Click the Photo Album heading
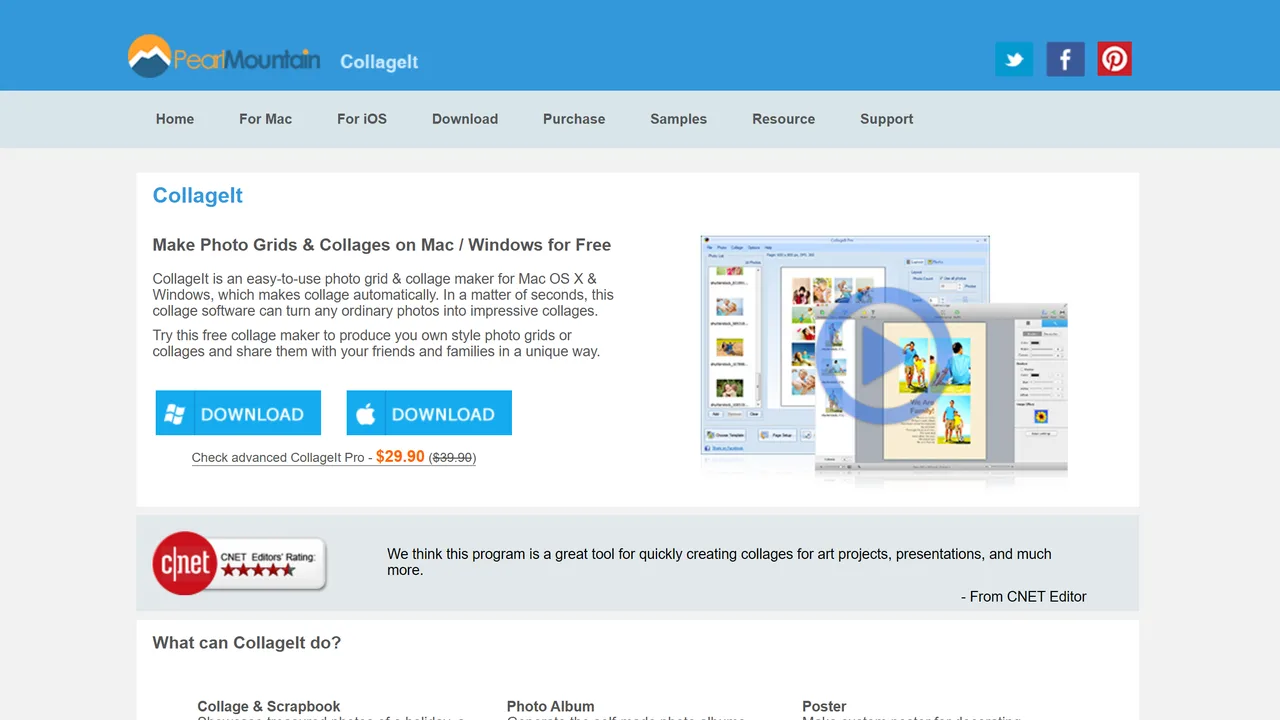This screenshot has width=1280, height=720. tap(550, 706)
